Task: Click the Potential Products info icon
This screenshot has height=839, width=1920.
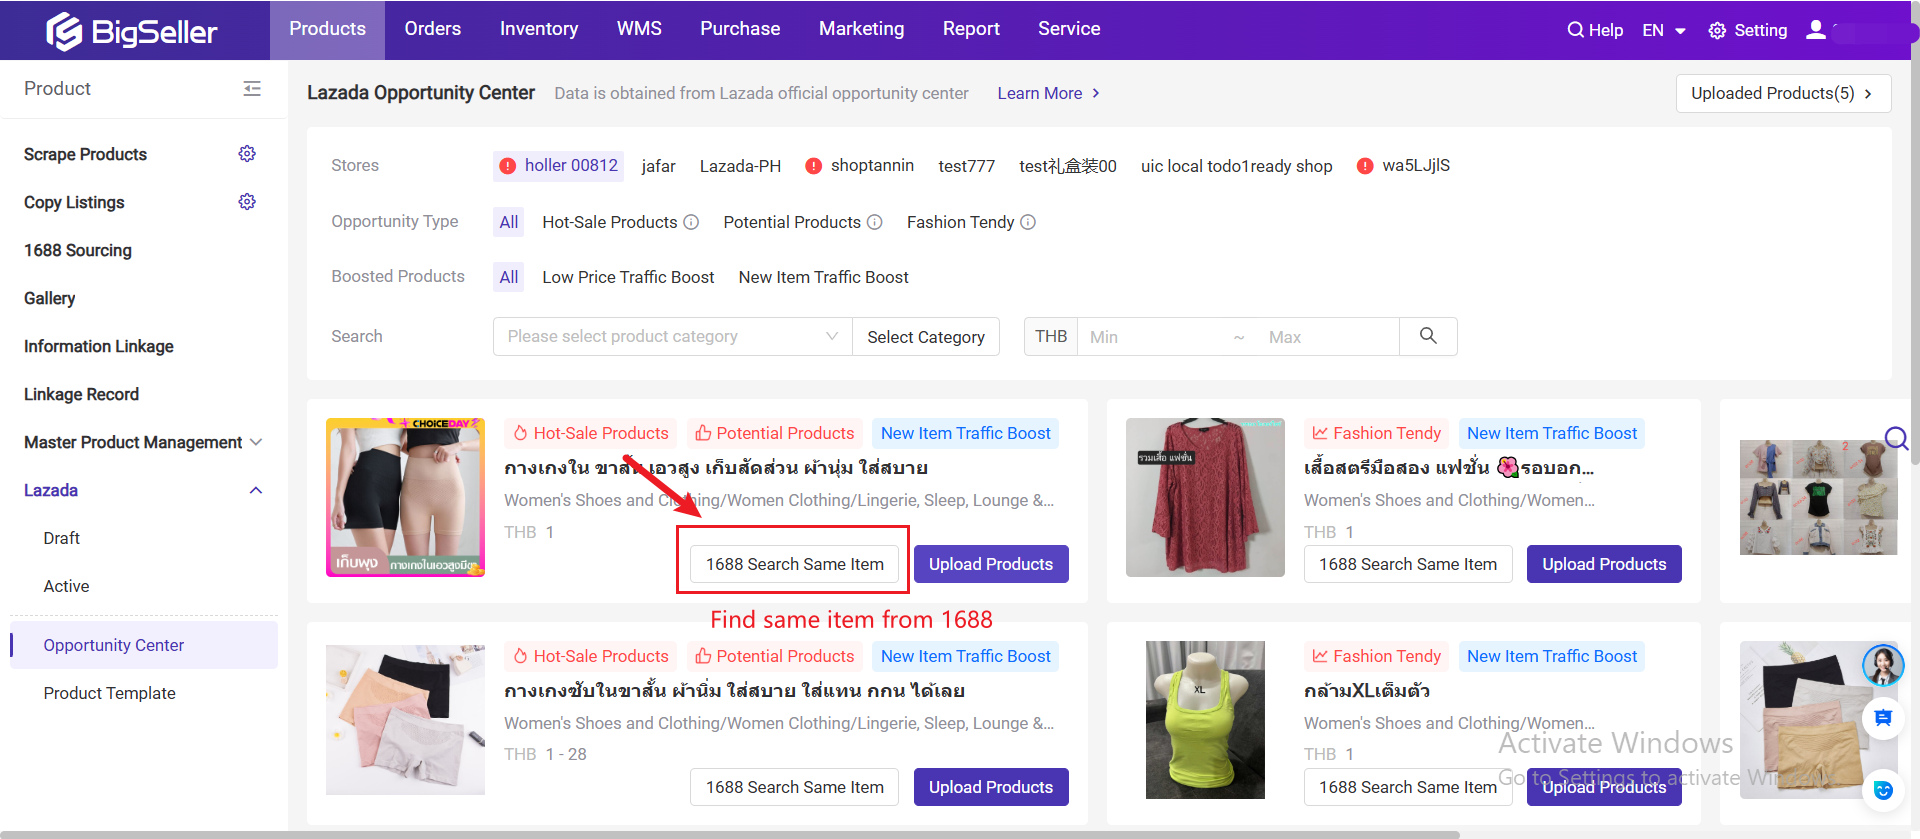Action: pos(874,222)
